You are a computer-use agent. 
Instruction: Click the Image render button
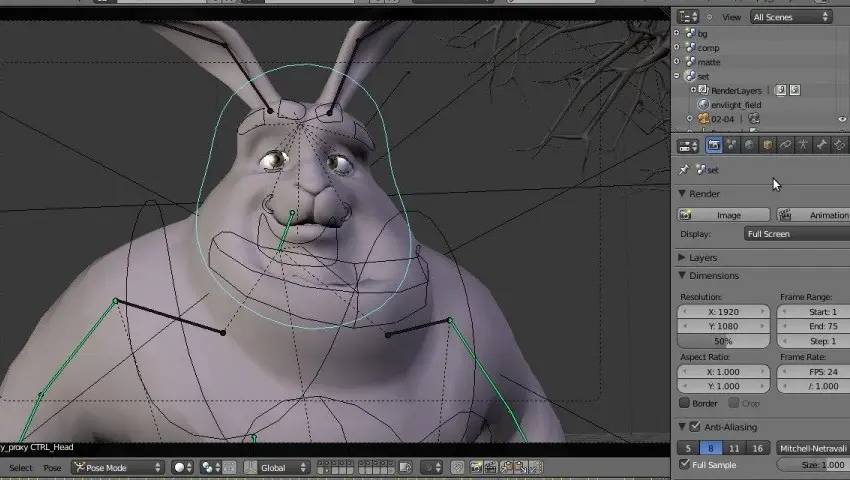[724, 215]
